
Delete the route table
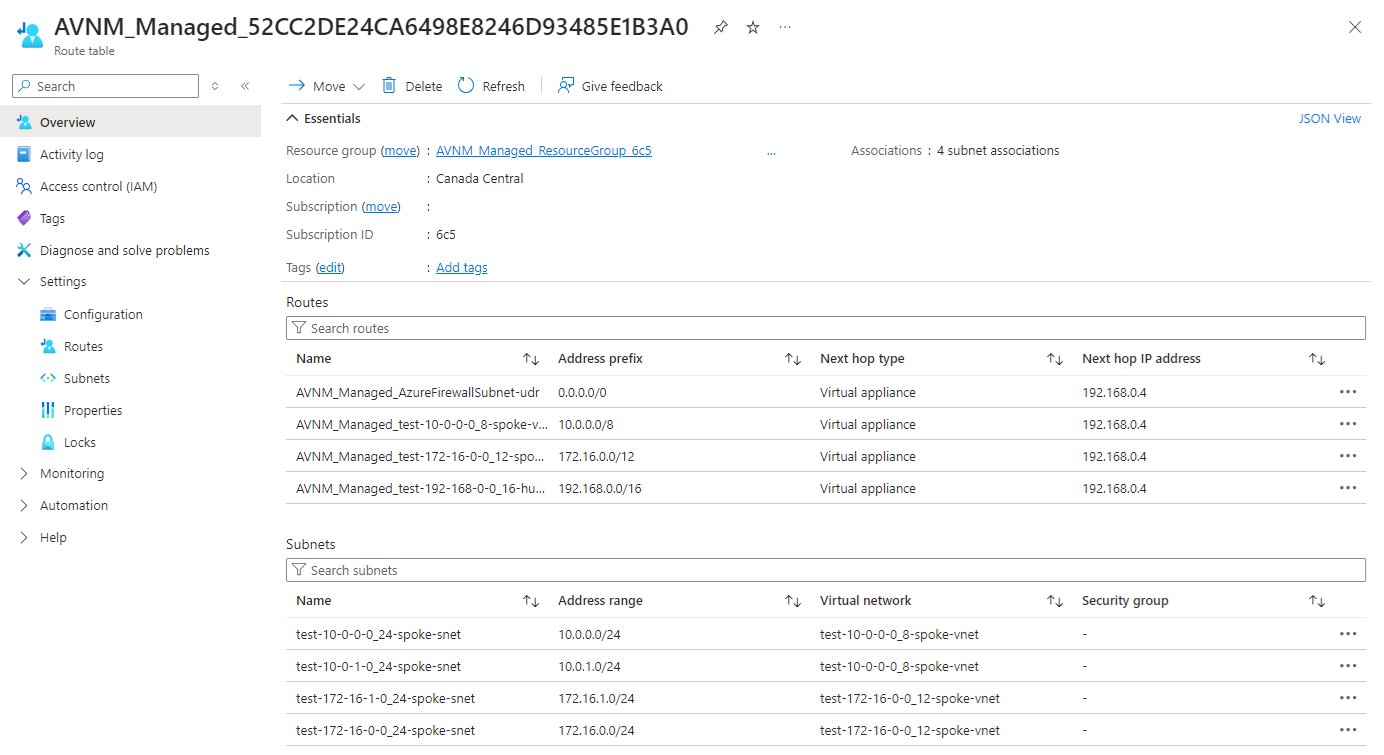pos(412,86)
